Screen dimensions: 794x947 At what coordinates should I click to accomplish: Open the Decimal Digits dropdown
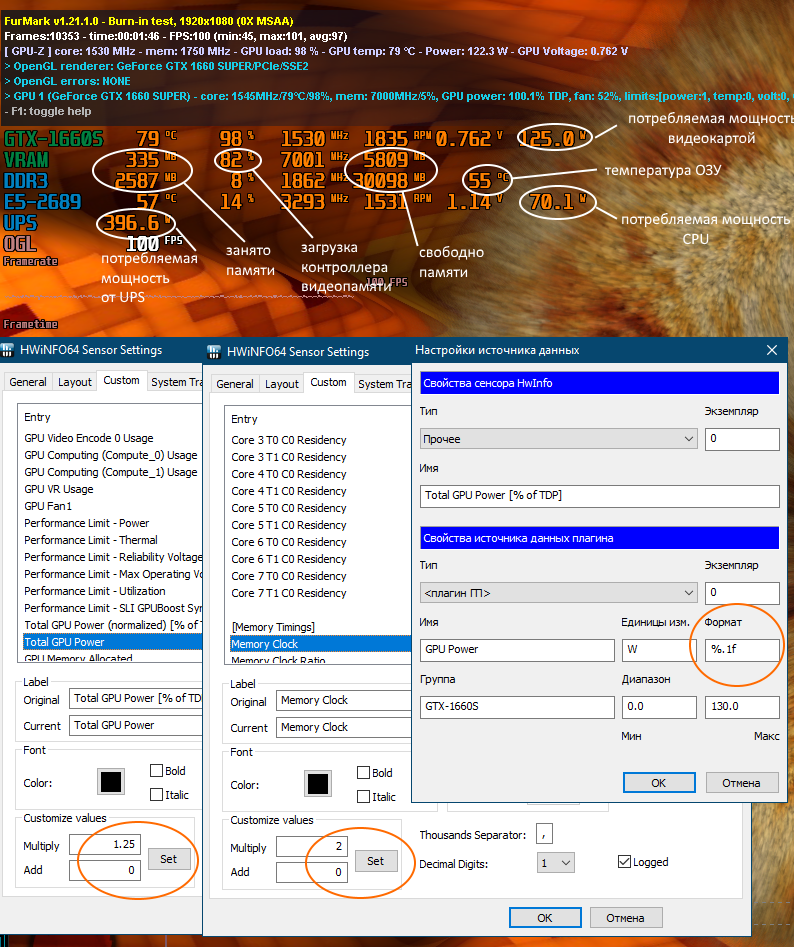pyautogui.click(x=555, y=863)
